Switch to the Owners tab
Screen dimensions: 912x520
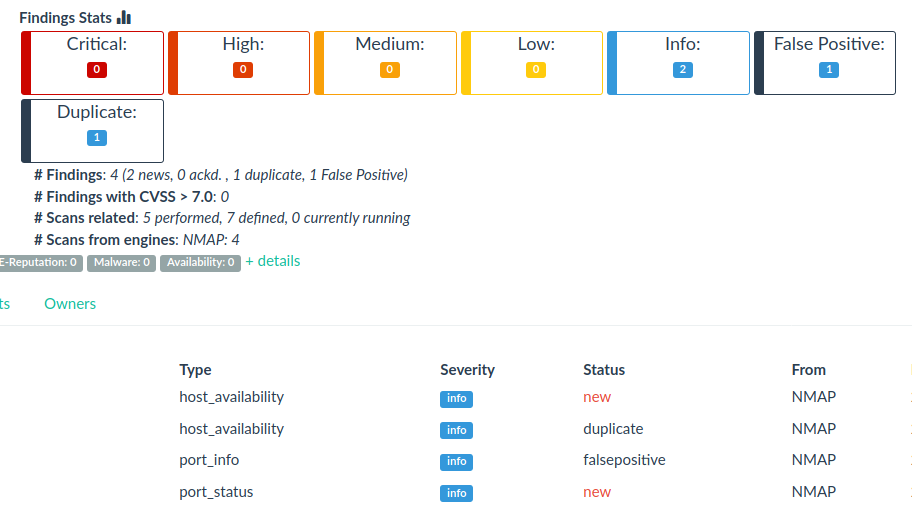(70, 304)
